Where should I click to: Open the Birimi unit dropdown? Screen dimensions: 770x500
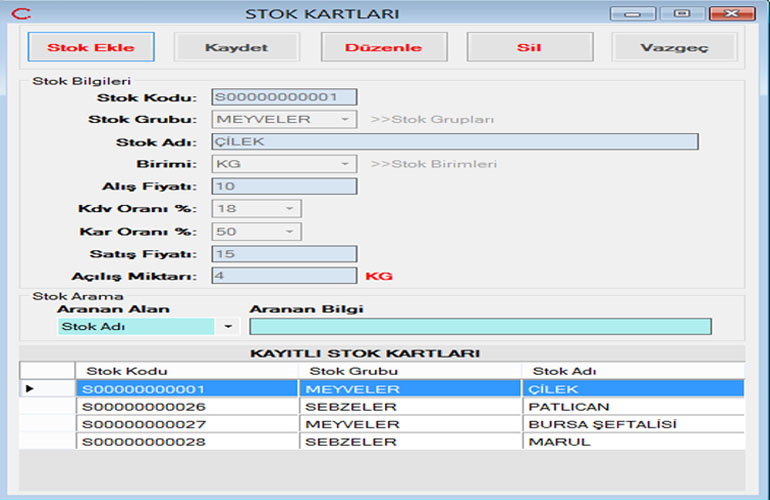click(344, 164)
